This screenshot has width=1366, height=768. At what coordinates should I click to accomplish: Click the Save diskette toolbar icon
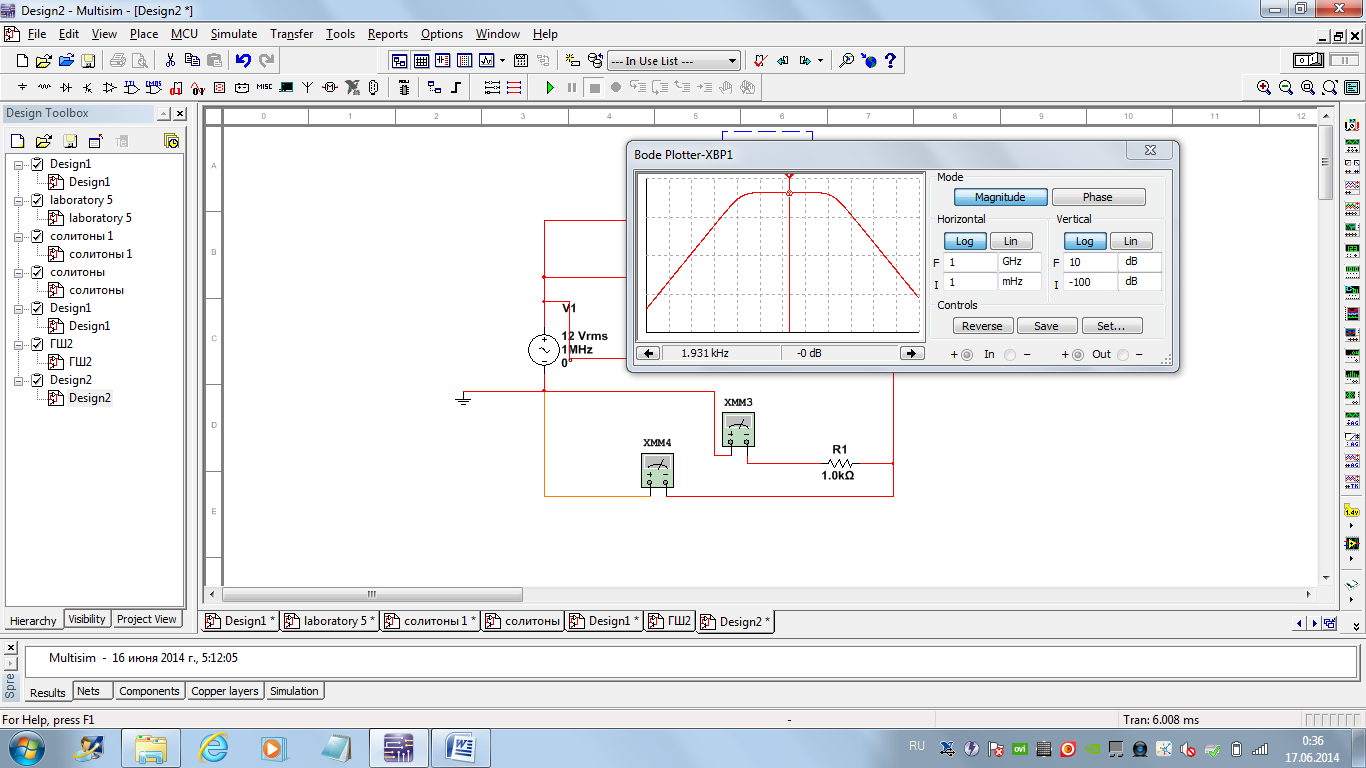pos(88,61)
